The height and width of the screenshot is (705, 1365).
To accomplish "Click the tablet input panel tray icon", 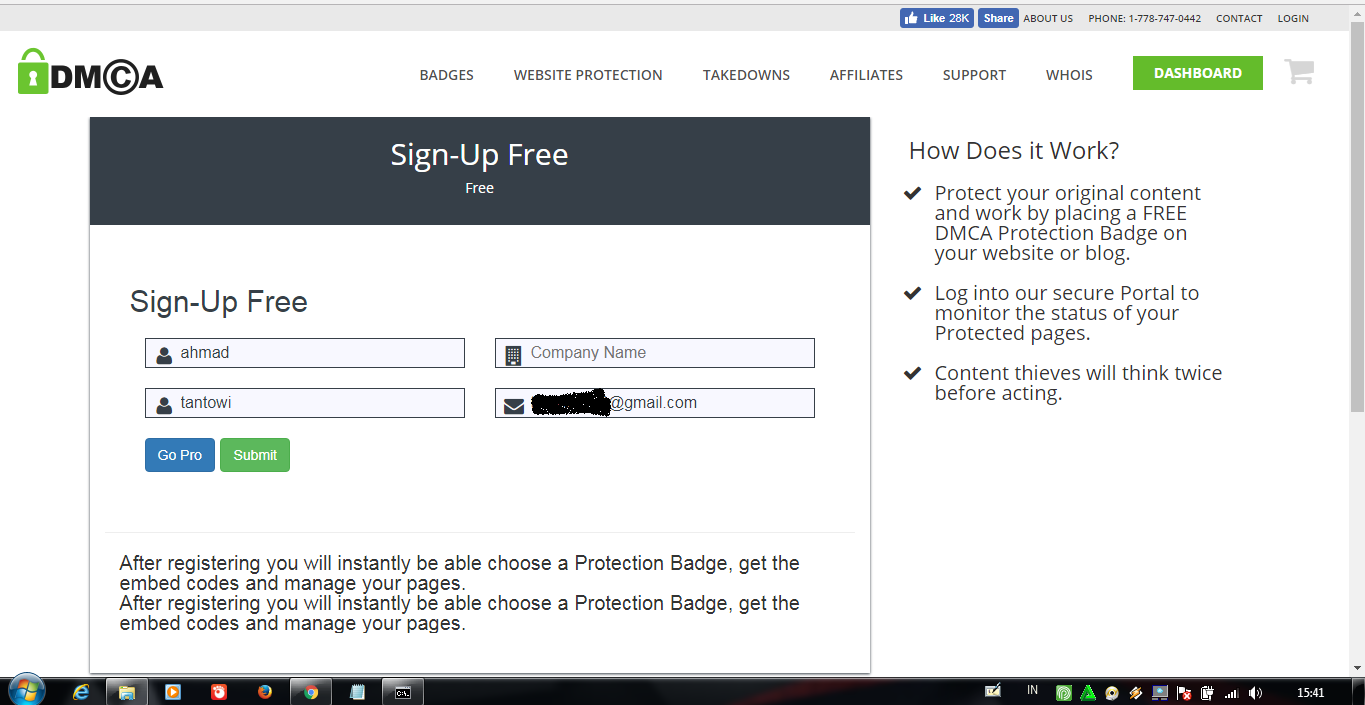I will point(993,691).
